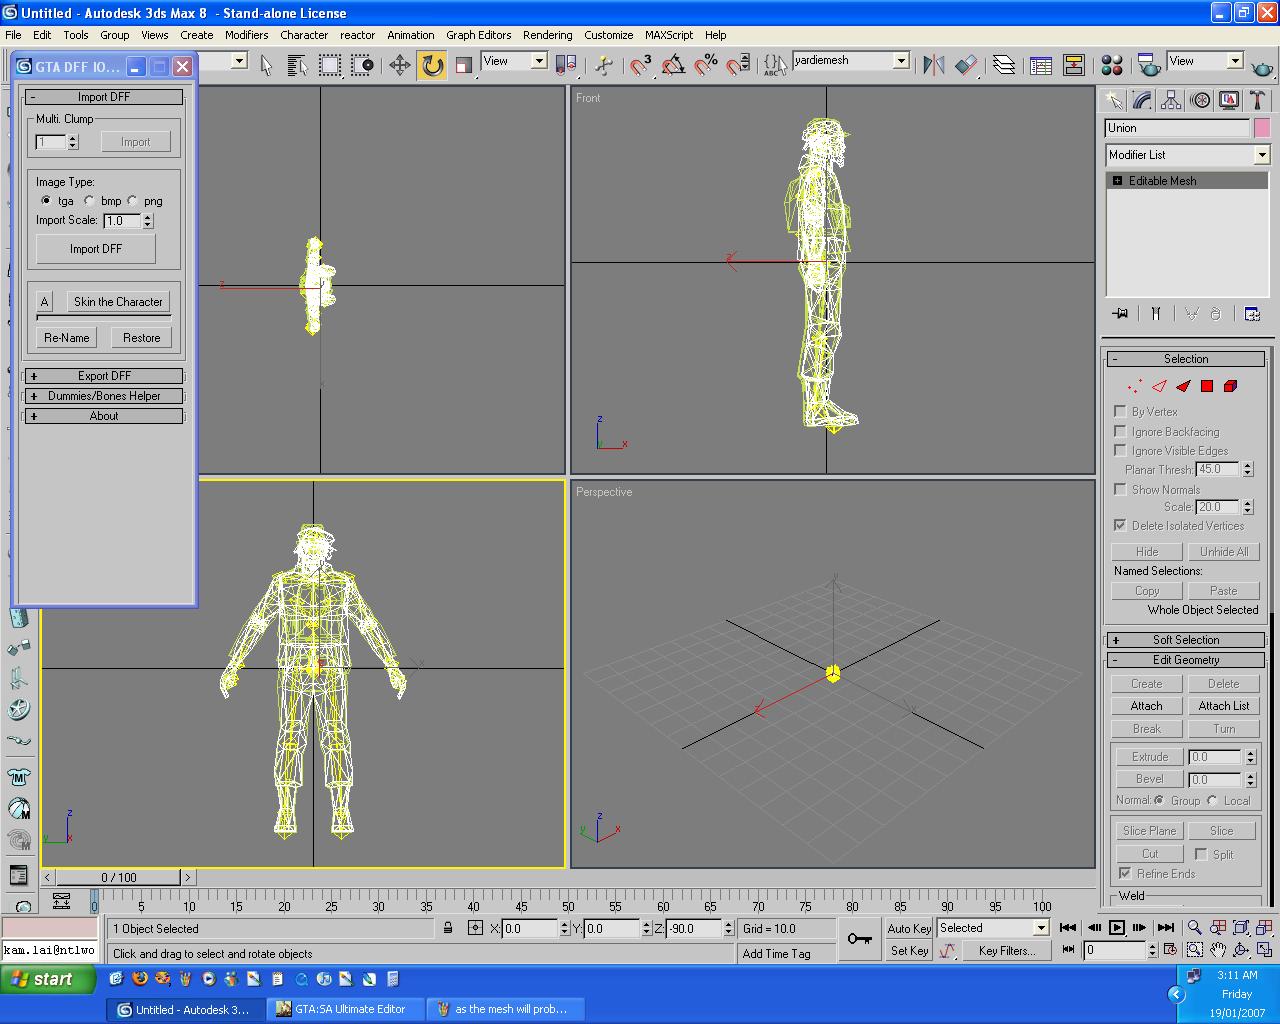Expand the Soft Selection rollout
Screen dimensions: 1280x1024
1185,640
